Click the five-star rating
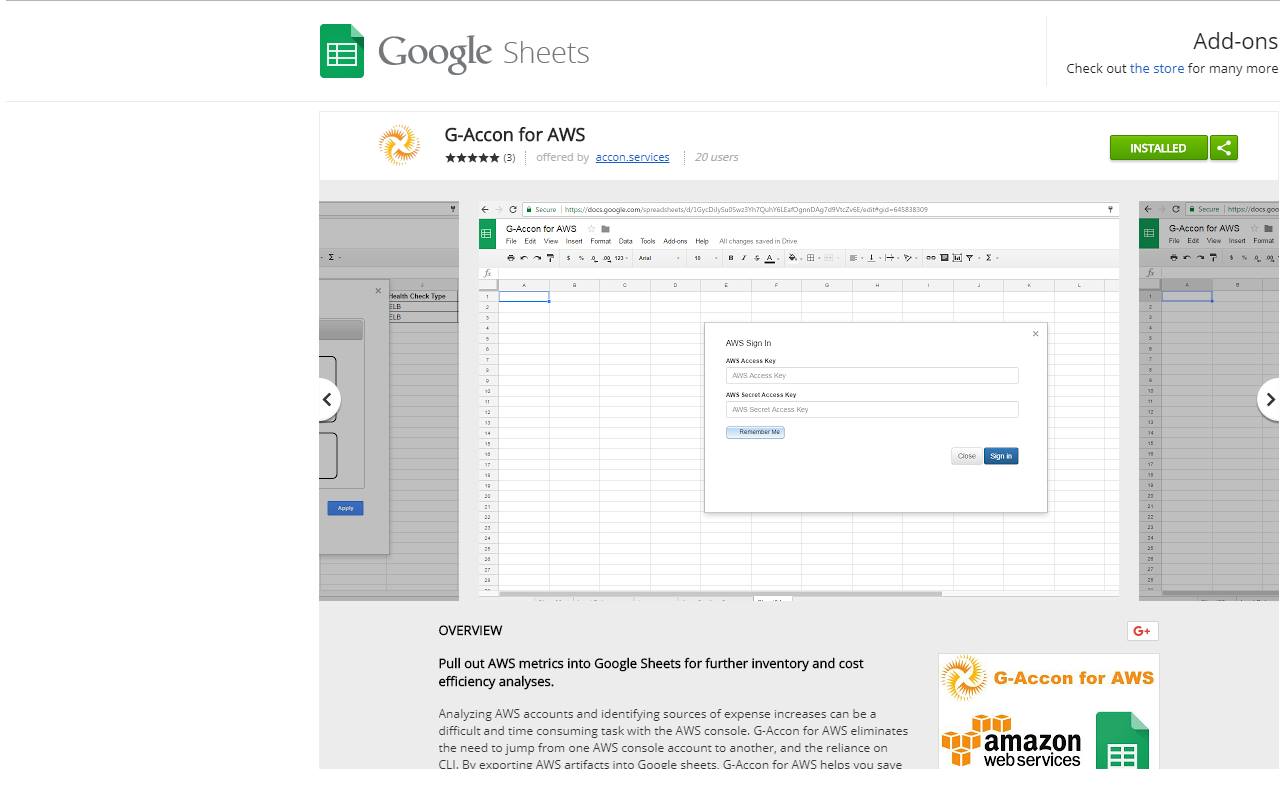 pos(472,158)
